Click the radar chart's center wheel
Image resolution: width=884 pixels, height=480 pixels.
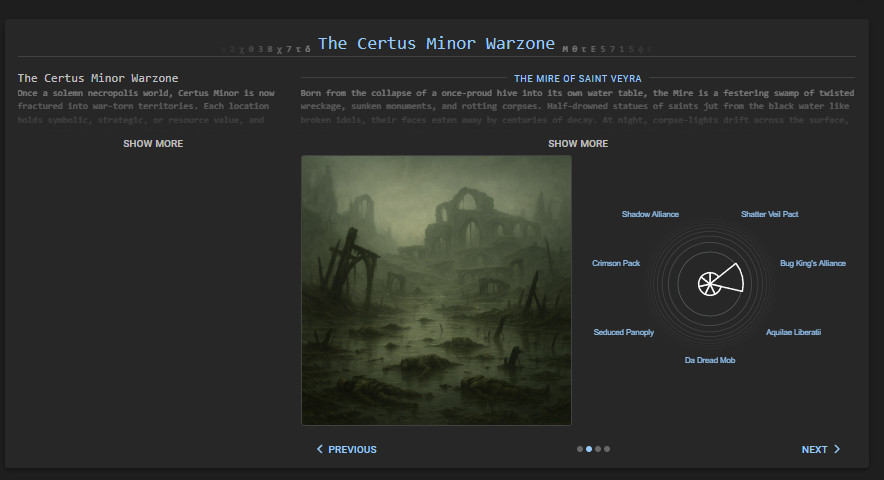pyautogui.click(x=707, y=283)
